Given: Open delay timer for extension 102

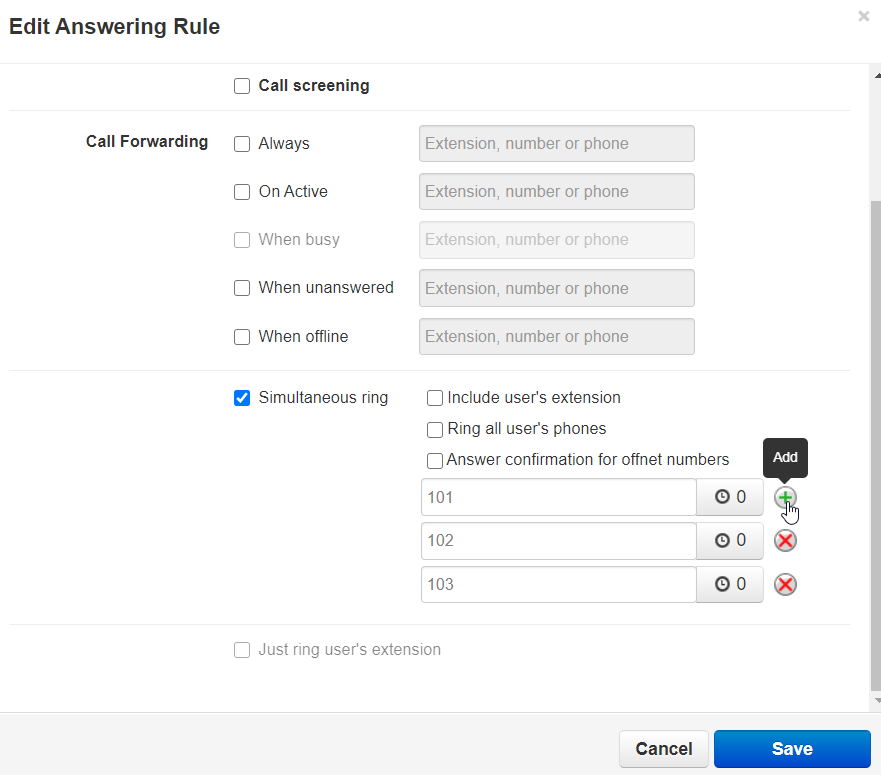Looking at the screenshot, I should pos(730,541).
